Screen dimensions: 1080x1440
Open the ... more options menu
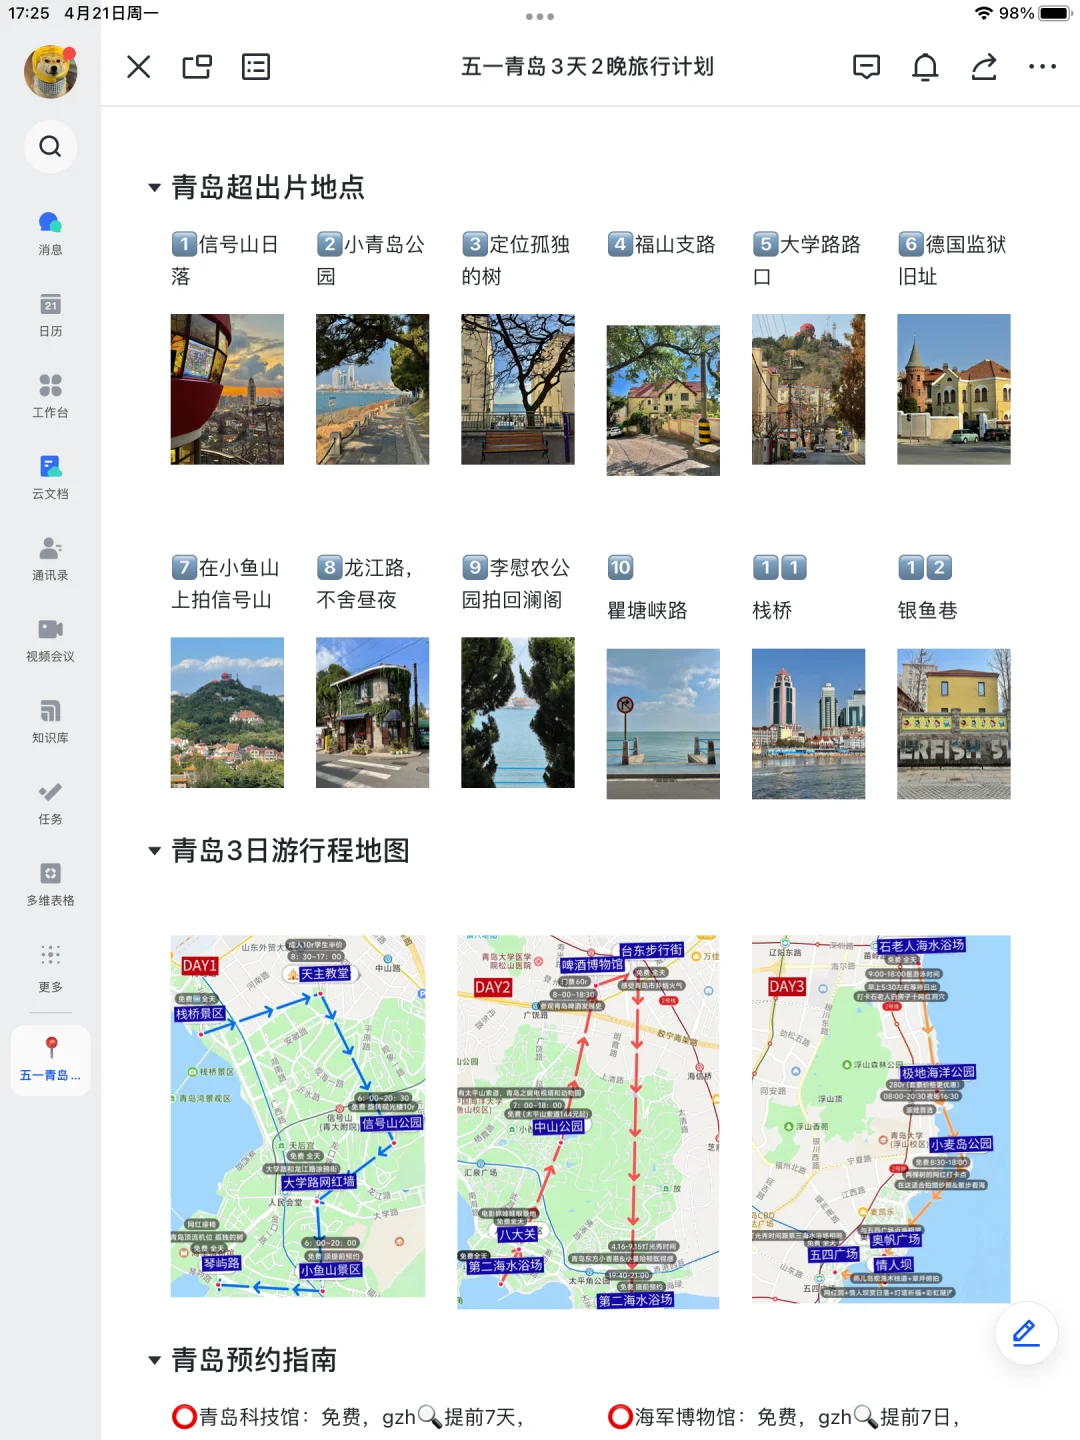coord(1043,66)
